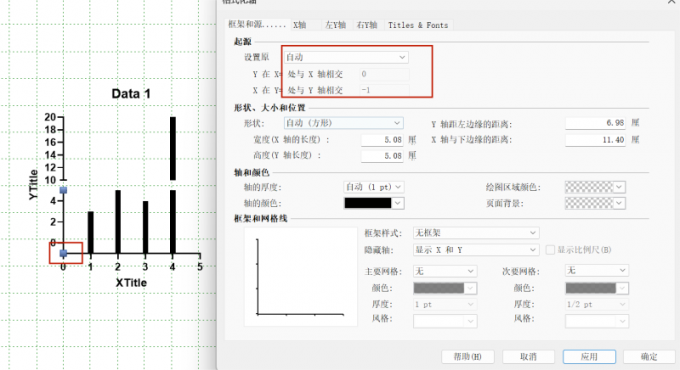Select the XTitle axis label
Screen dimensions: 680x370
131,283
